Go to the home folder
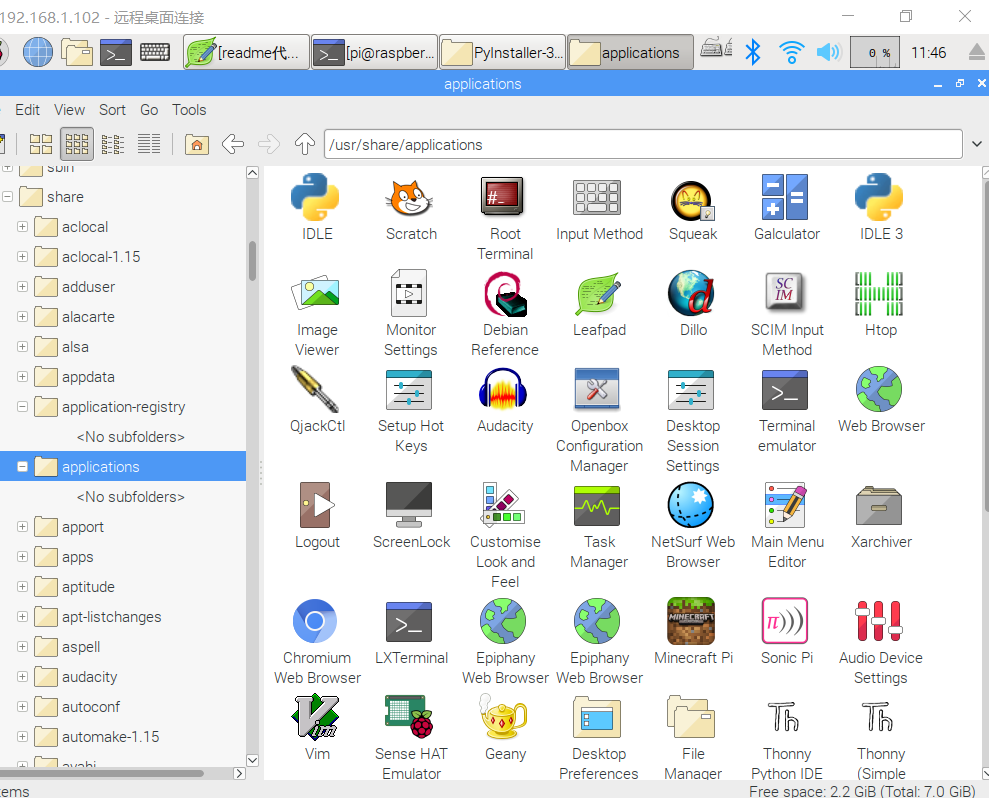This screenshot has width=989, height=798. (x=197, y=144)
